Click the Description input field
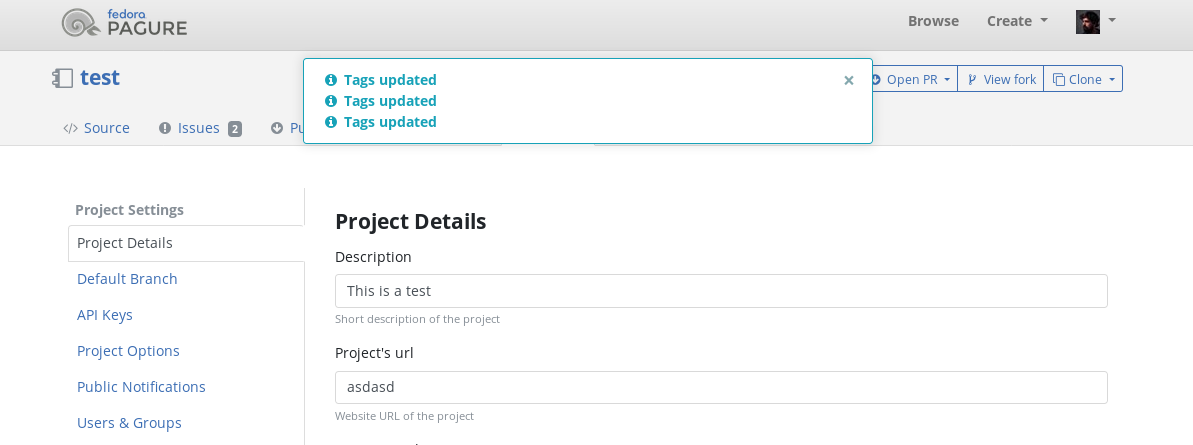Image resolution: width=1193 pixels, height=445 pixels. 721,291
